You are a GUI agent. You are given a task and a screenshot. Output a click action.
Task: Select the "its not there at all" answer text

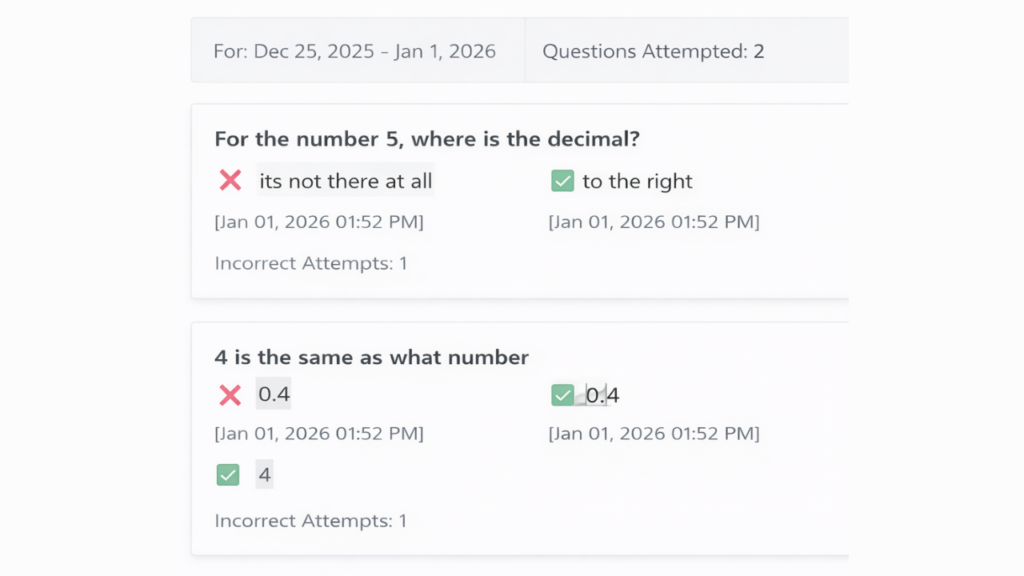346,181
